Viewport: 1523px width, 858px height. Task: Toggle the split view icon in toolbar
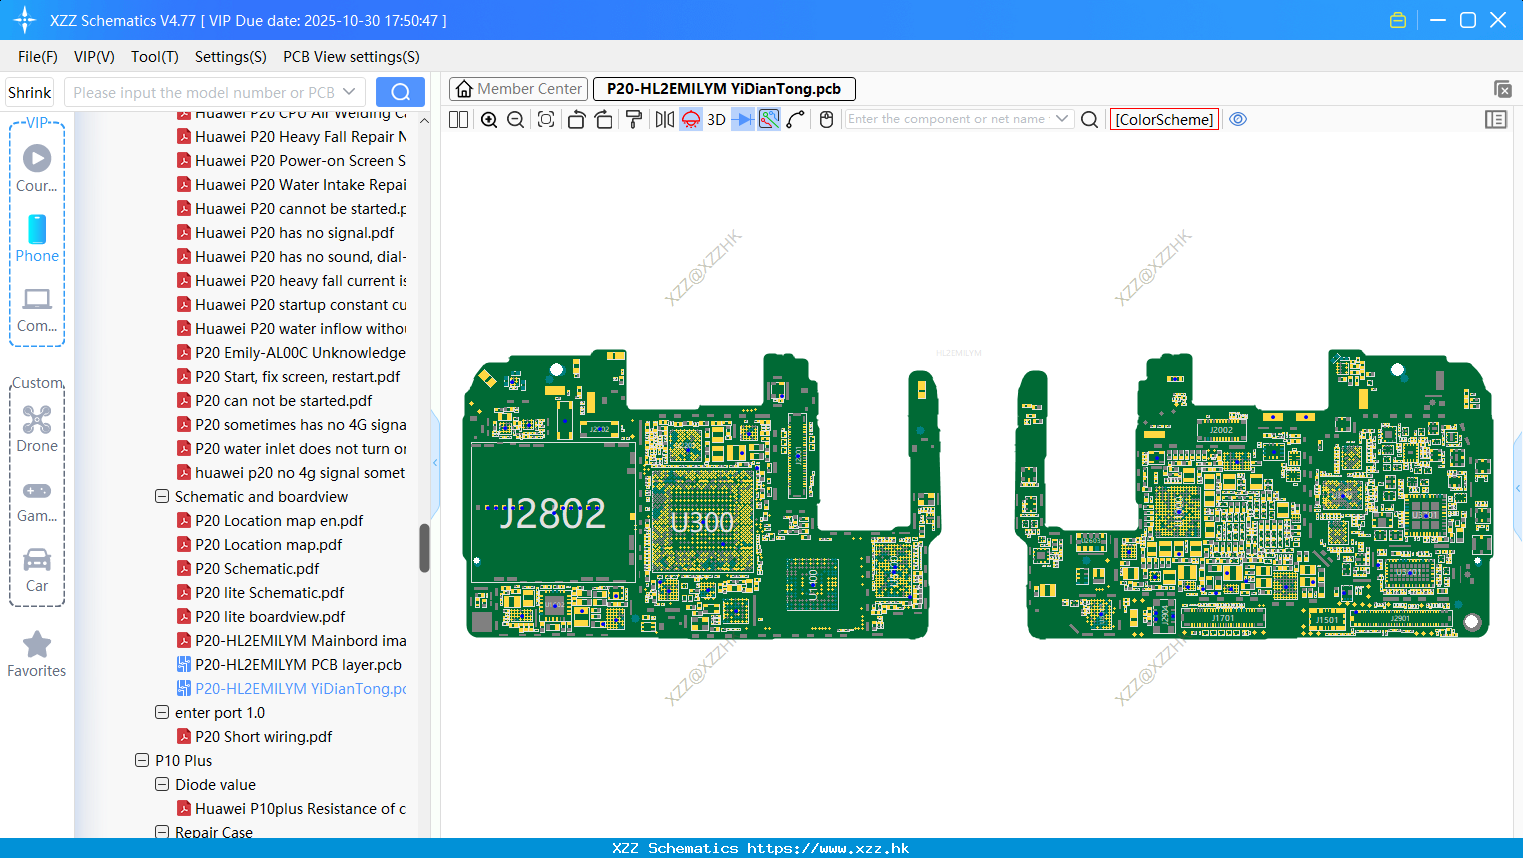(458, 120)
